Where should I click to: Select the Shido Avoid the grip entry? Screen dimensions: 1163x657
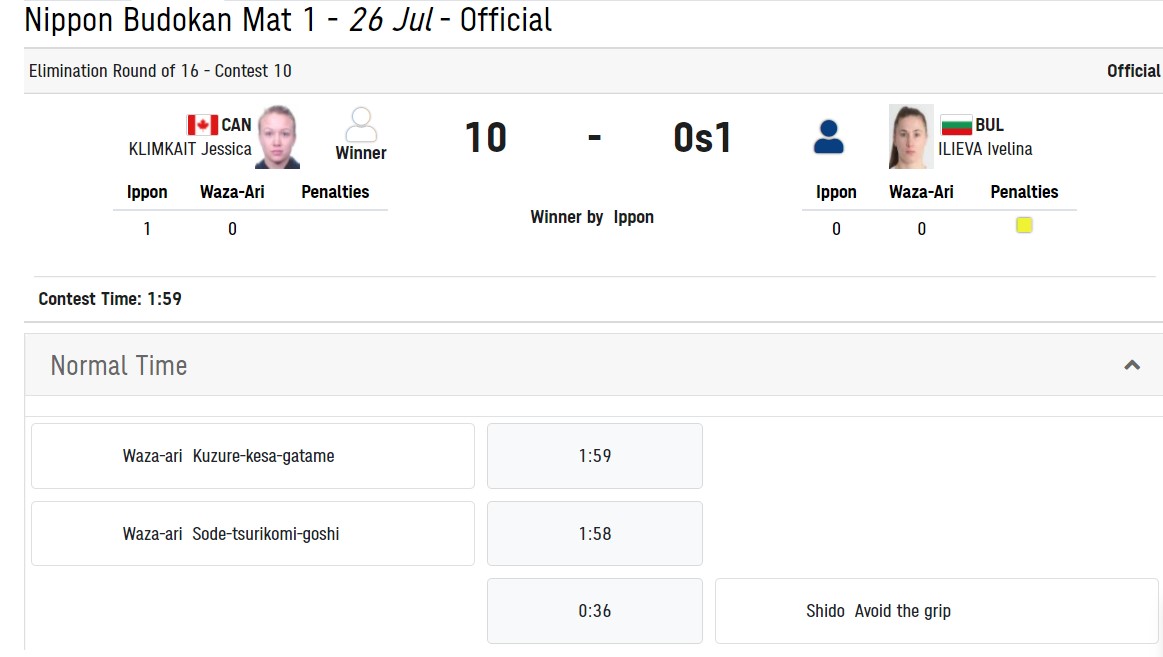pyautogui.click(x=936, y=611)
